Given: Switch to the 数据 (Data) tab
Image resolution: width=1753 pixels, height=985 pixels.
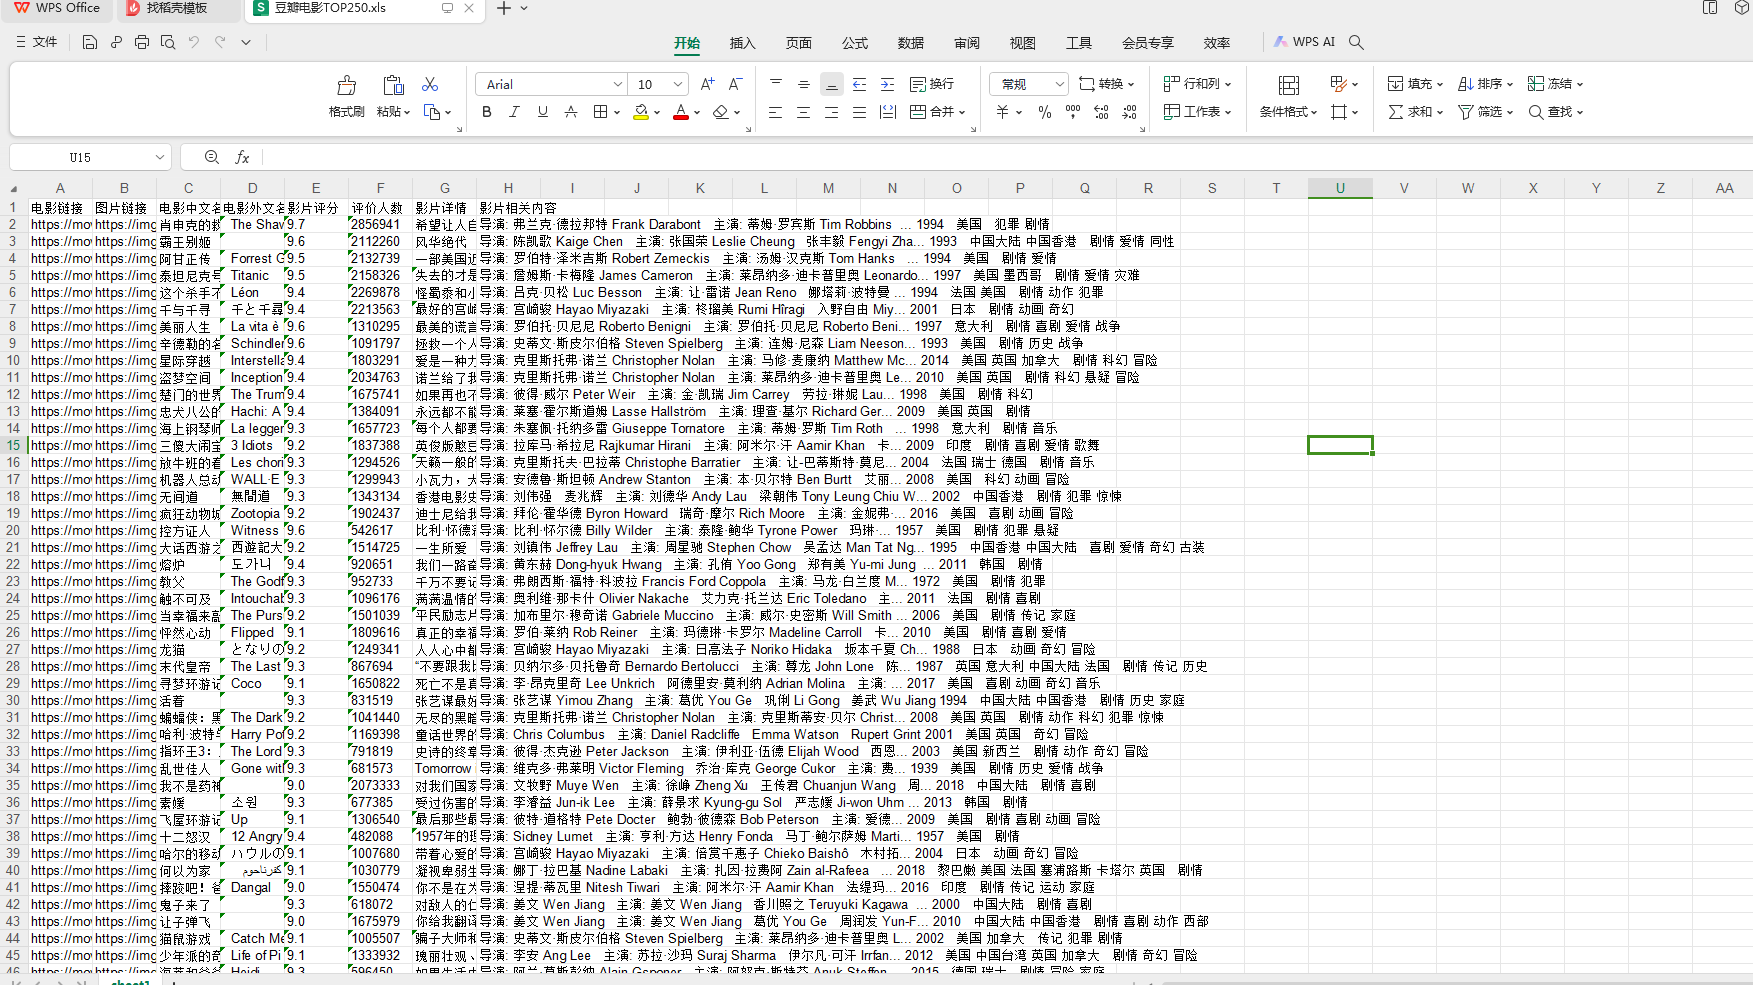Looking at the screenshot, I should 910,43.
